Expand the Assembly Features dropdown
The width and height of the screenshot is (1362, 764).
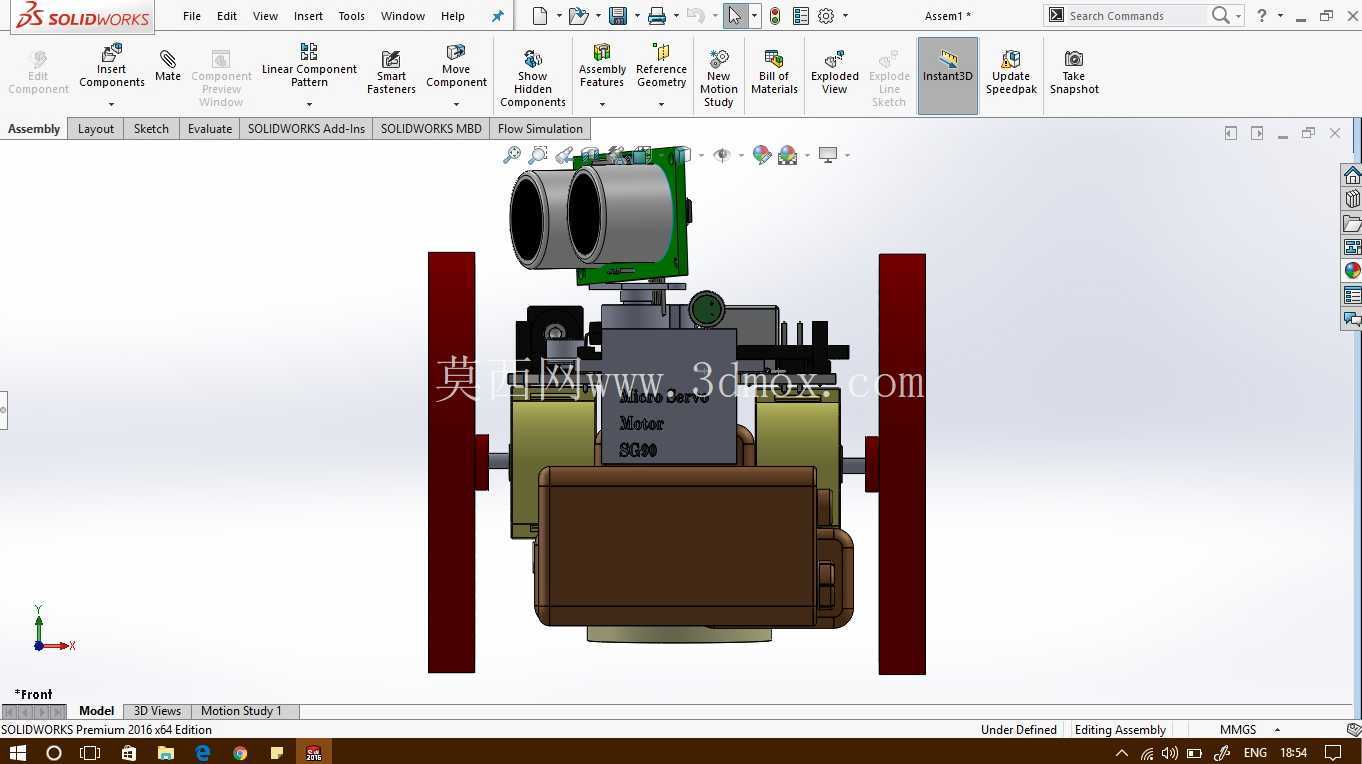coord(602,104)
